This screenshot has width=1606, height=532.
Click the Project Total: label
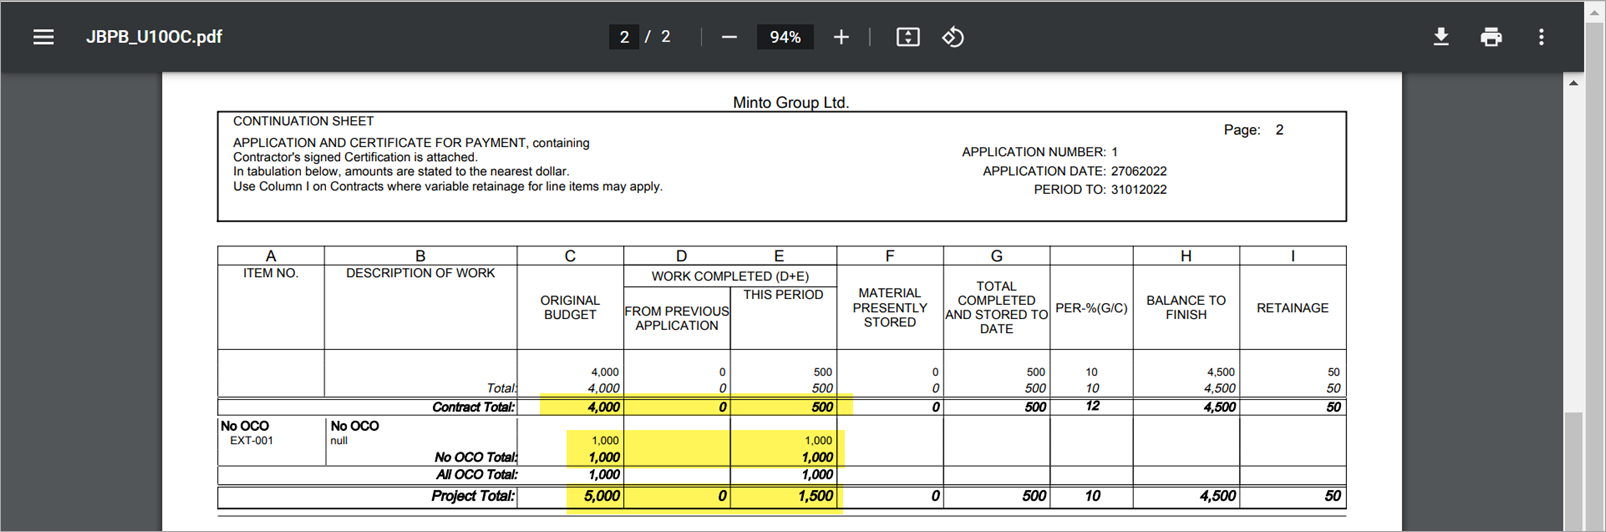[x=474, y=496]
